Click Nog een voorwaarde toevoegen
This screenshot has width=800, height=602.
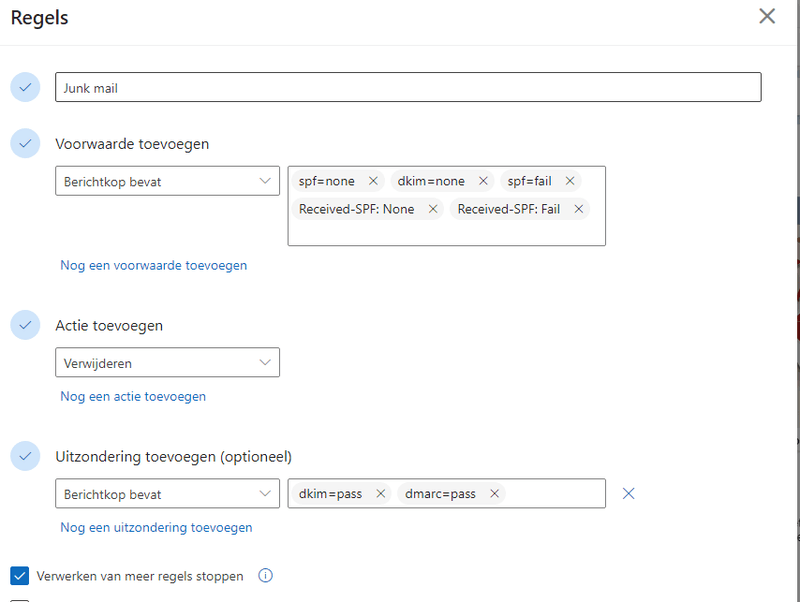pyautogui.click(x=154, y=265)
